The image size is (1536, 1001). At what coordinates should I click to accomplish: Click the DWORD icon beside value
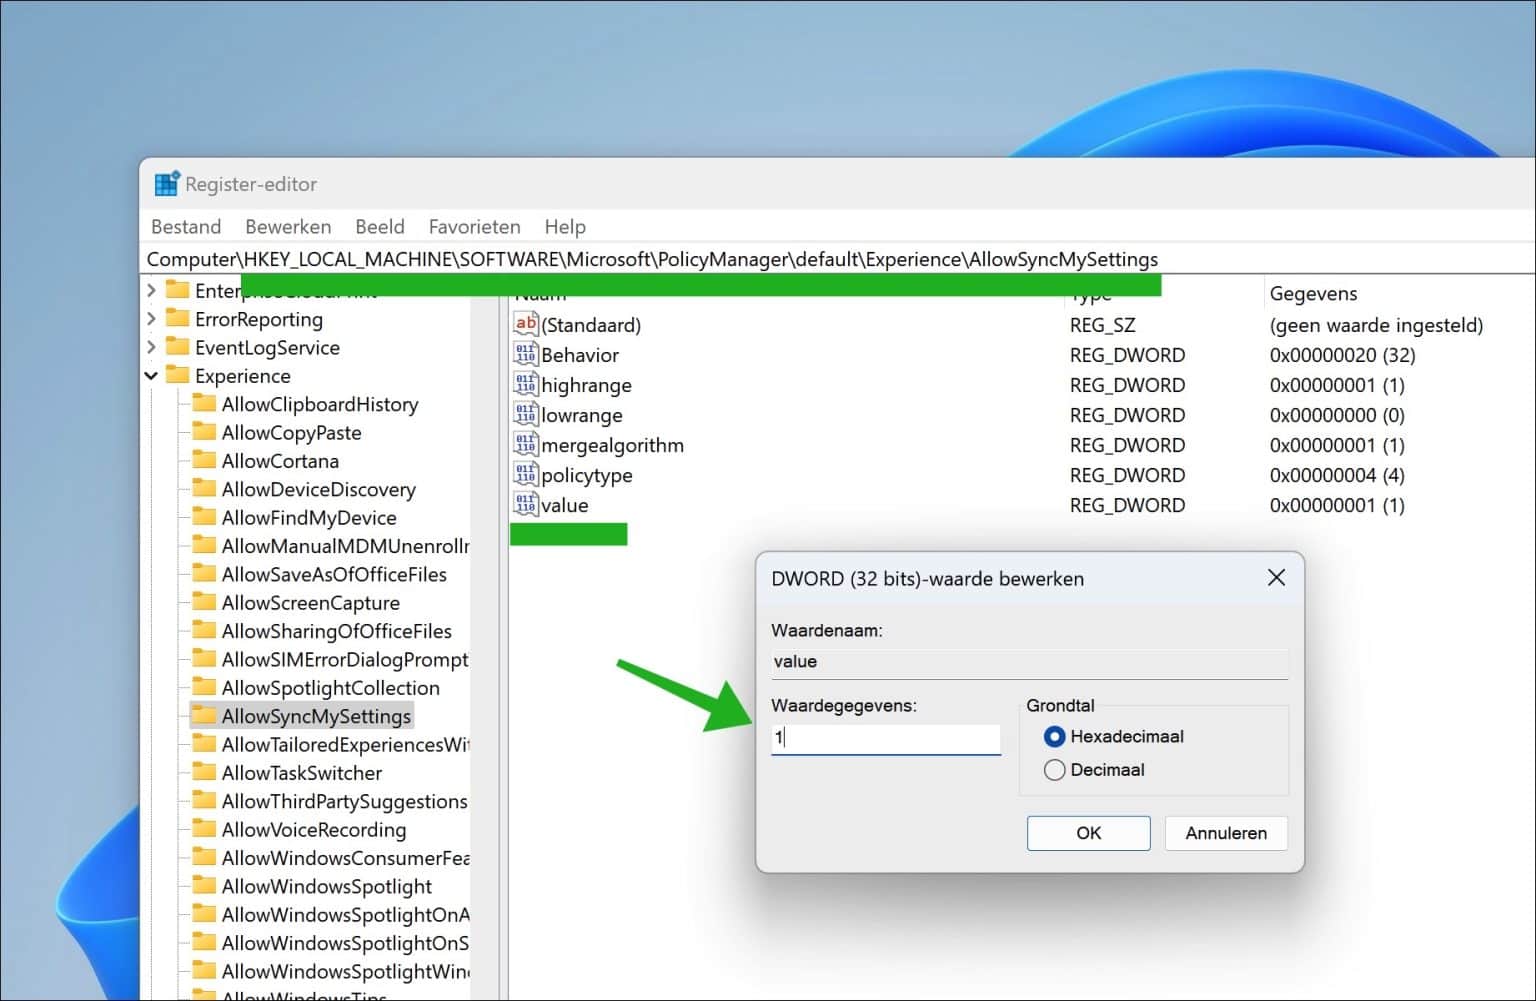click(x=525, y=504)
